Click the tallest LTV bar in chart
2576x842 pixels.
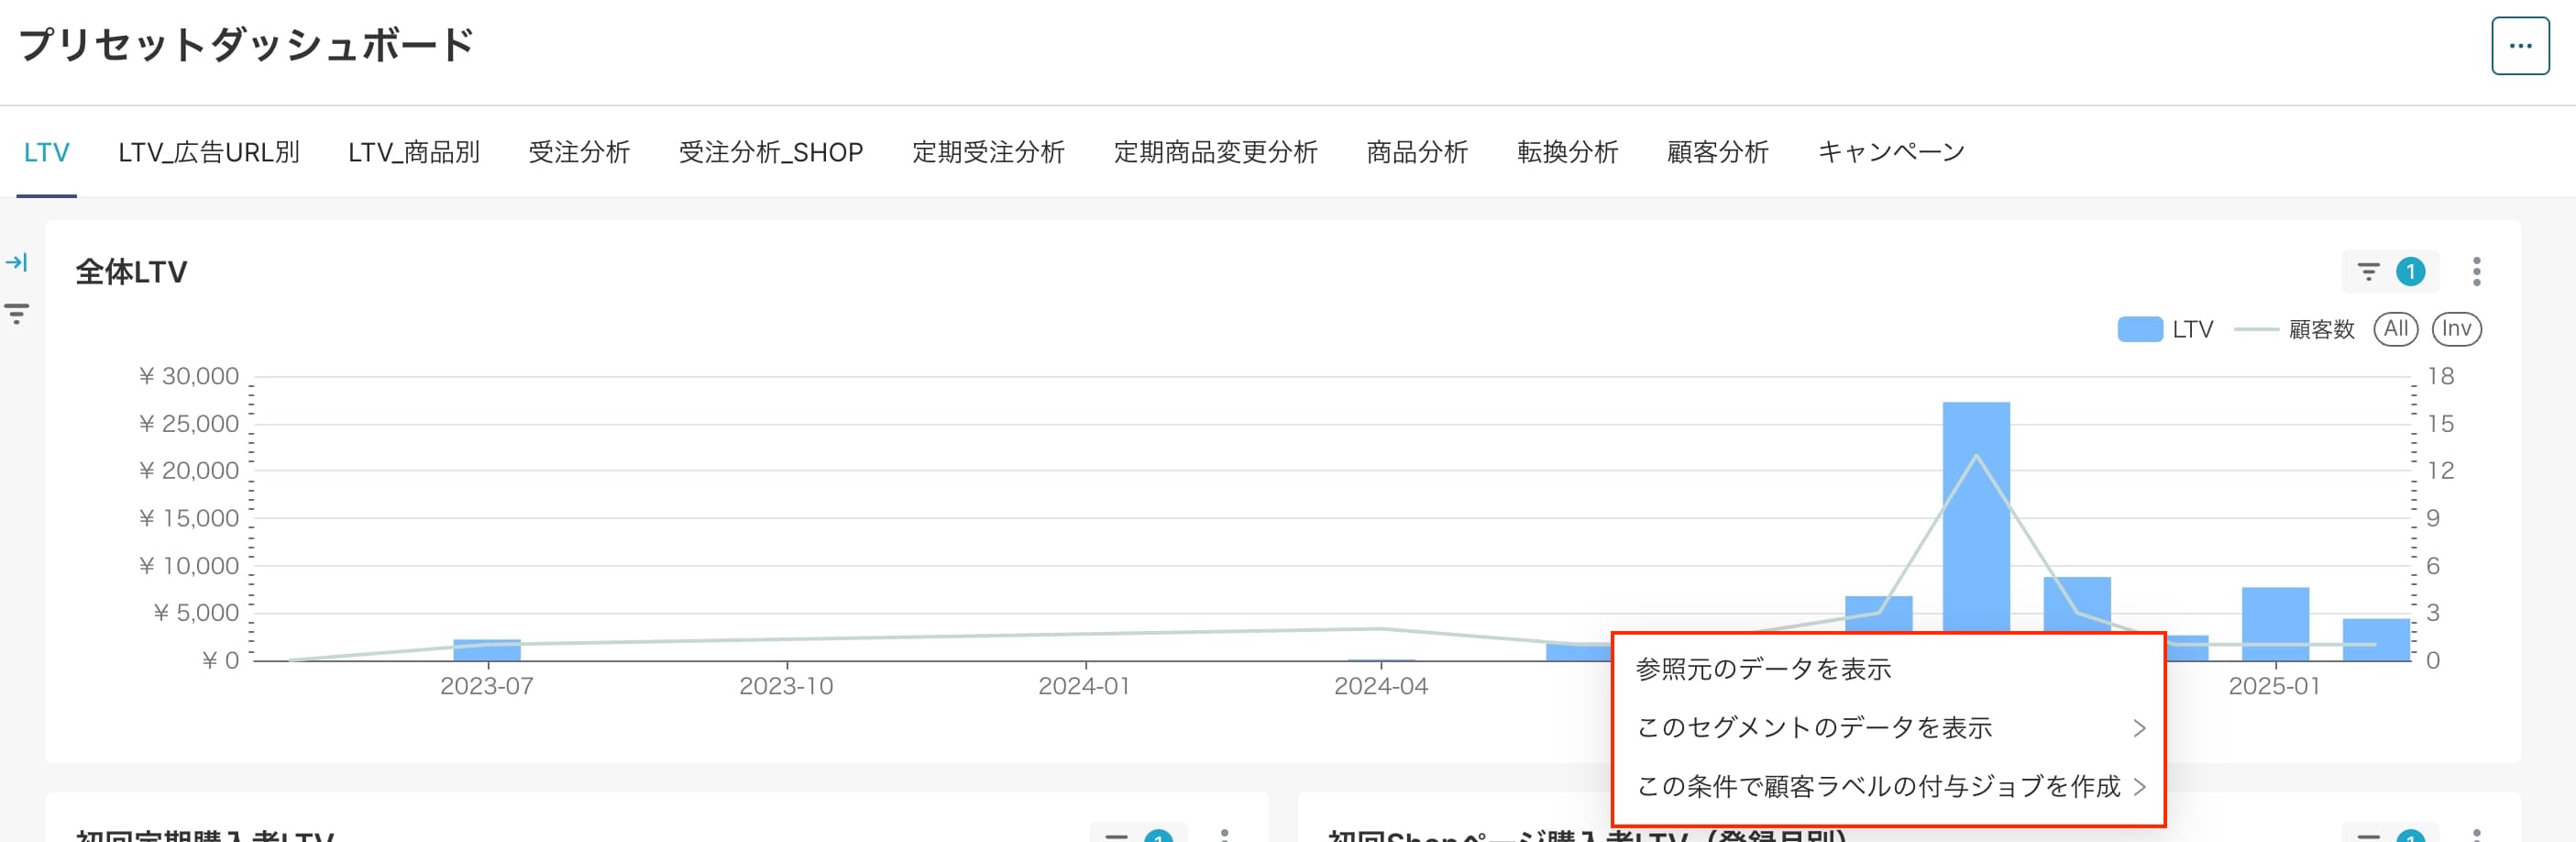pos(1976,517)
